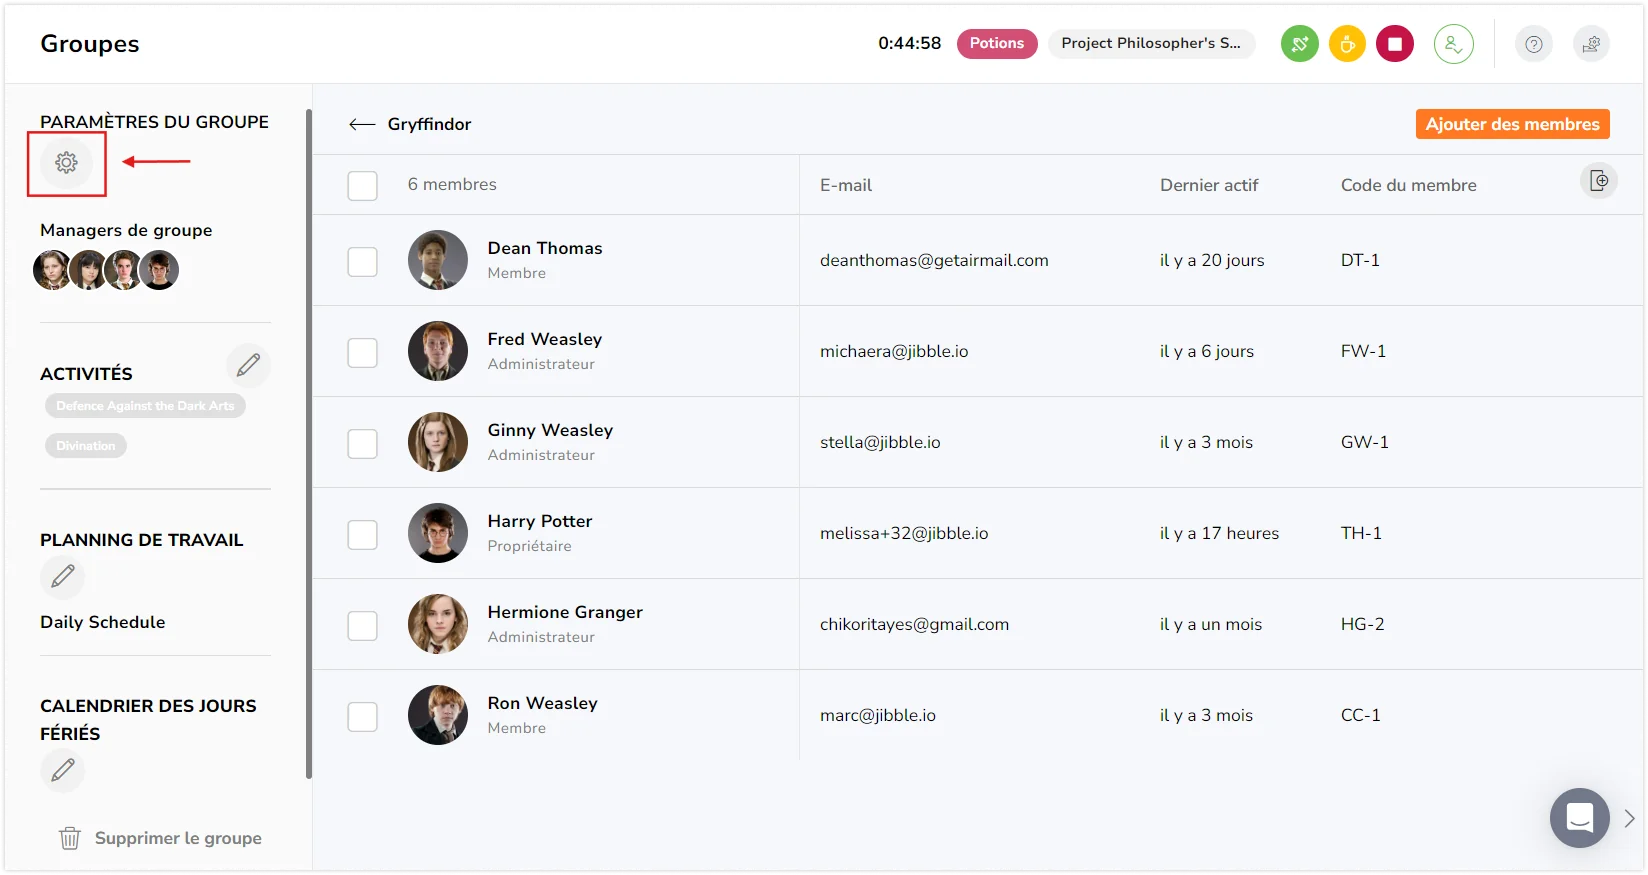The image size is (1648, 875).
Task: Open the Project Philosopher's S... selector
Action: pyautogui.click(x=1150, y=44)
